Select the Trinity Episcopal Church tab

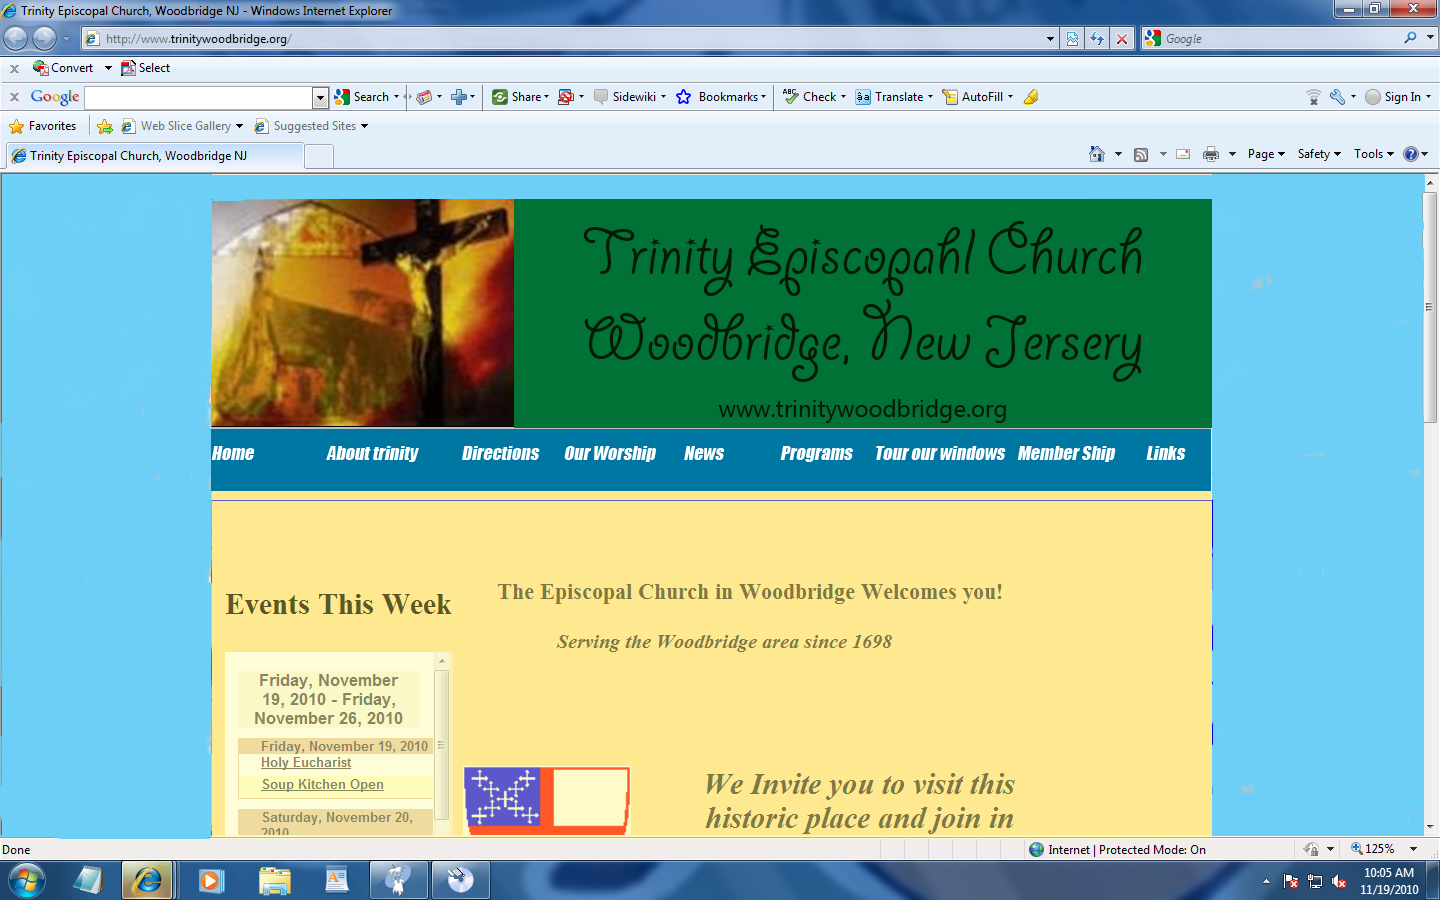(x=155, y=156)
